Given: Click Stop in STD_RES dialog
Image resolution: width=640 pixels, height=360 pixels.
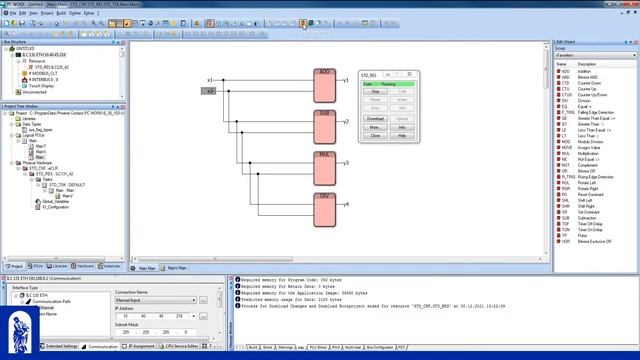Looking at the screenshot, I should click(x=375, y=91).
